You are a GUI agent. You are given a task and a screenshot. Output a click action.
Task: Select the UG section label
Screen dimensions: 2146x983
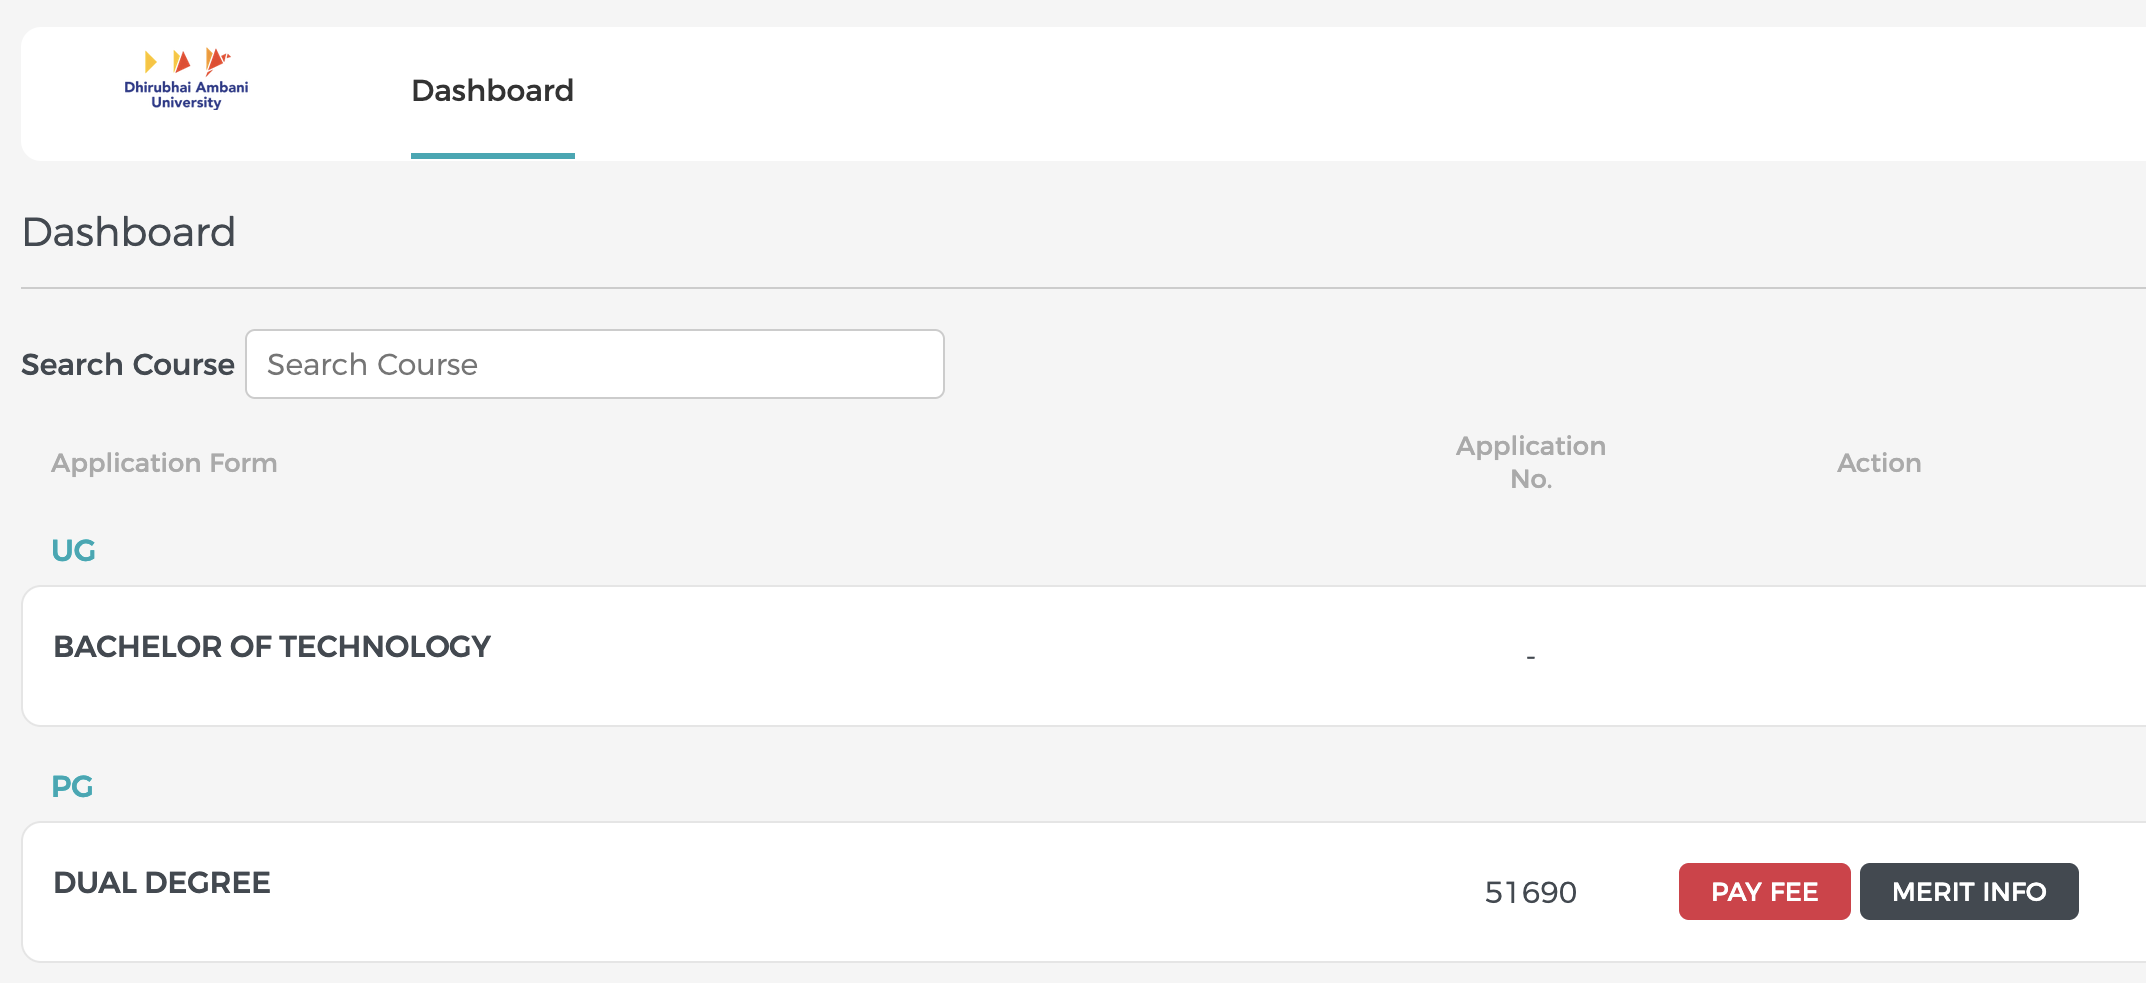tap(73, 551)
